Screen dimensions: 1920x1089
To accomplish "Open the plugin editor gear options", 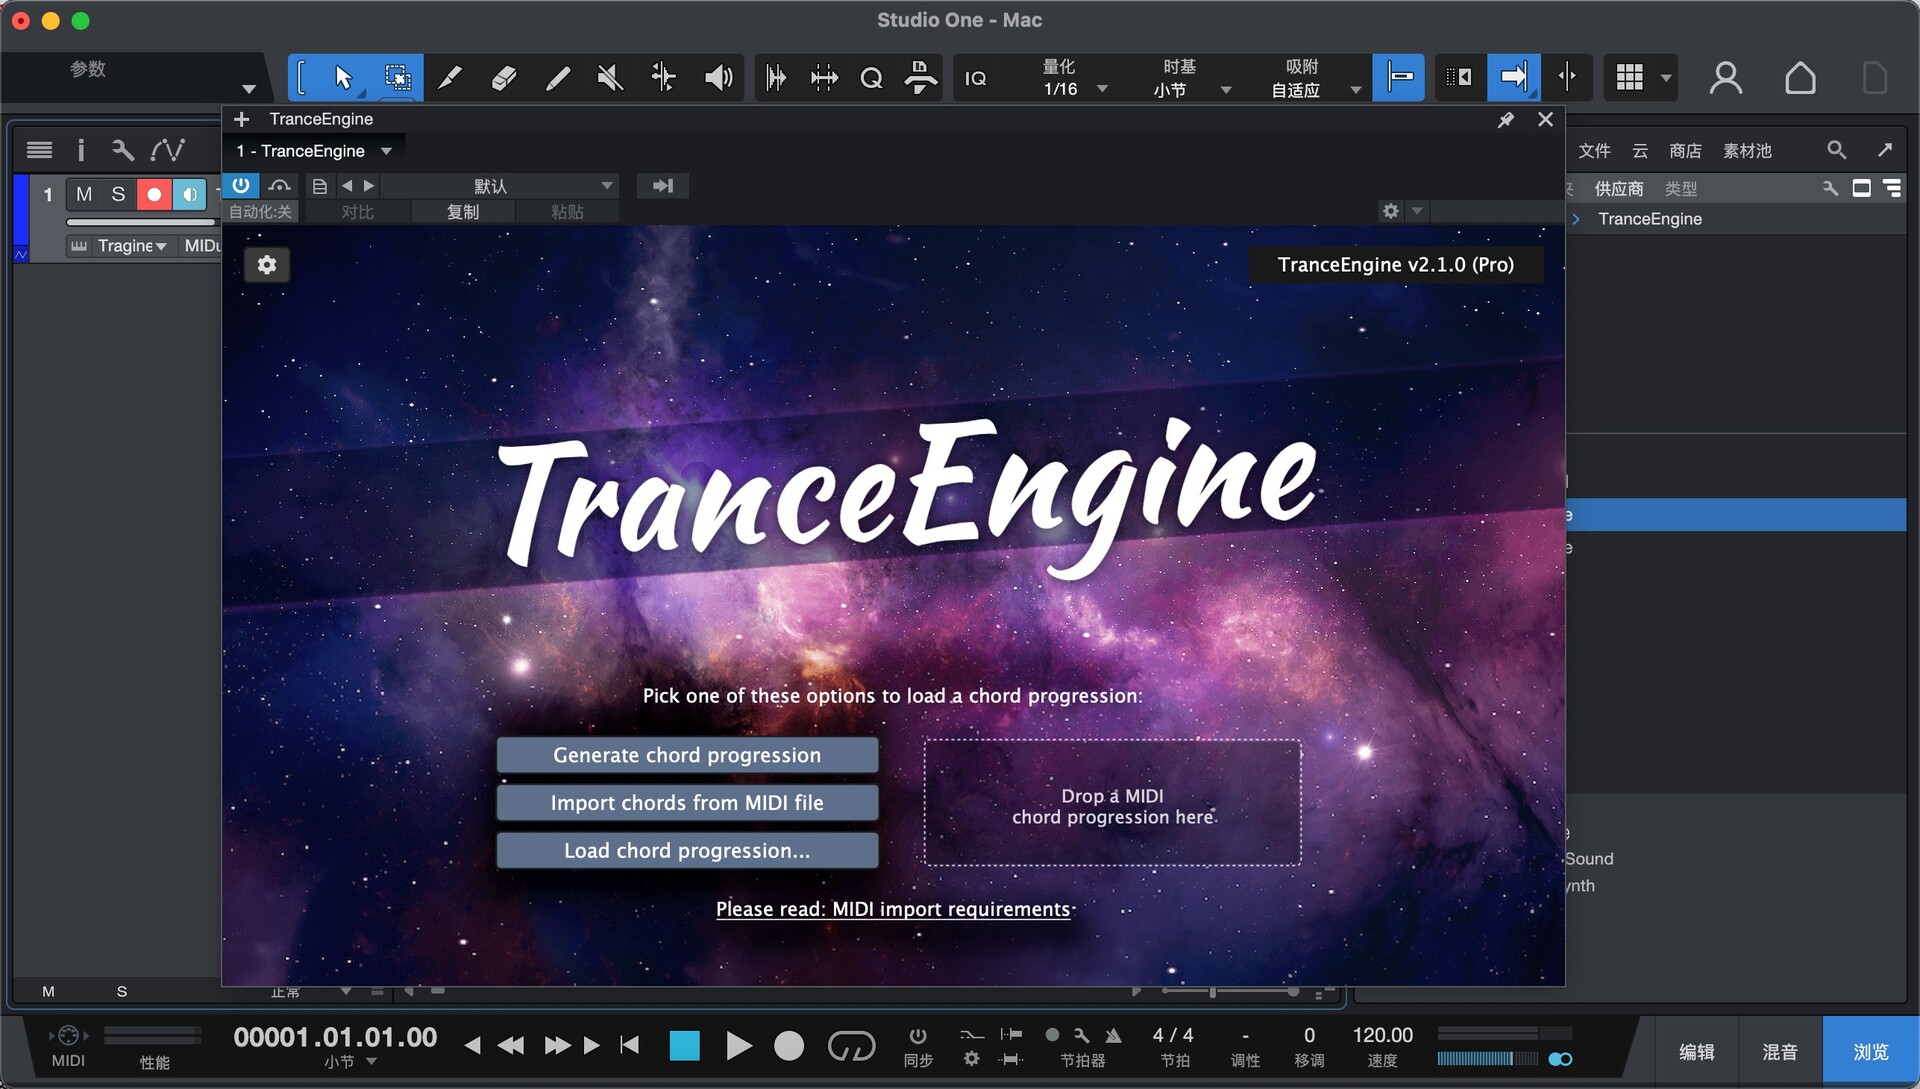I will tap(1391, 211).
